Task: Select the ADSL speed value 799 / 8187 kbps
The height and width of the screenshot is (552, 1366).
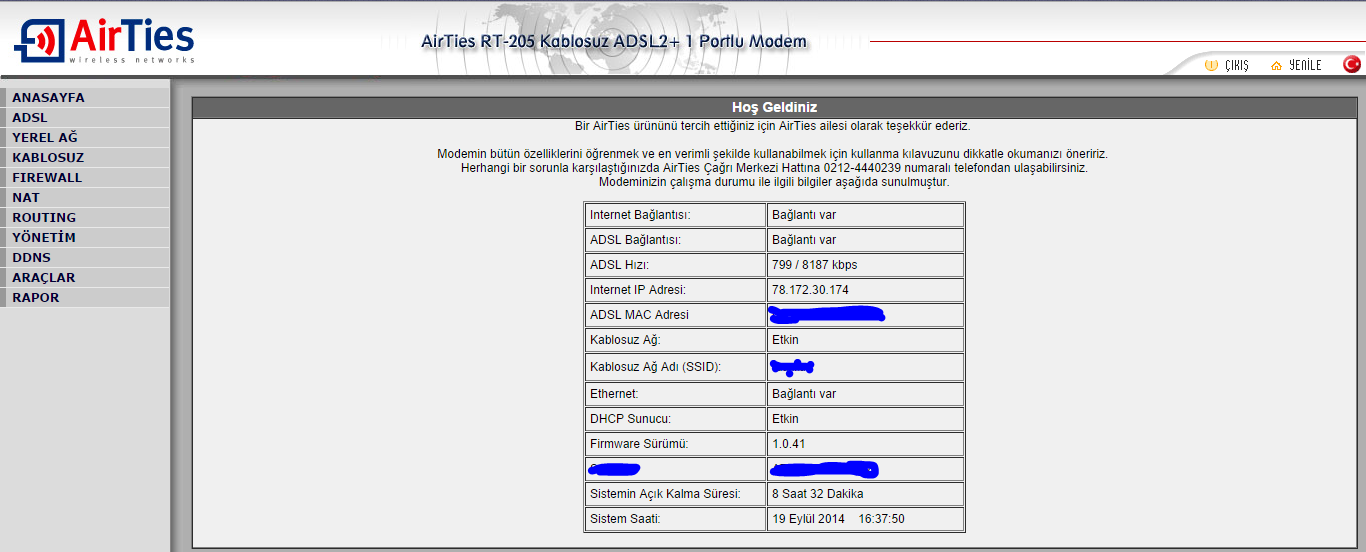Action: [x=814, y=265]
